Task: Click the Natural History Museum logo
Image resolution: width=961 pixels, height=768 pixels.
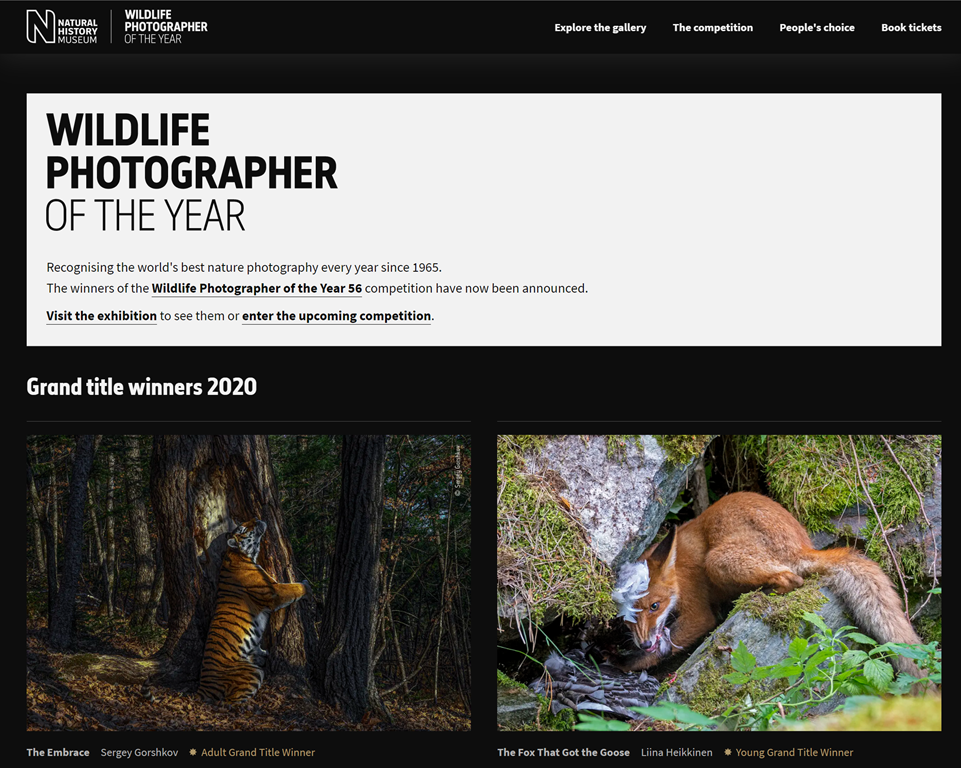Action: (62, 27)
